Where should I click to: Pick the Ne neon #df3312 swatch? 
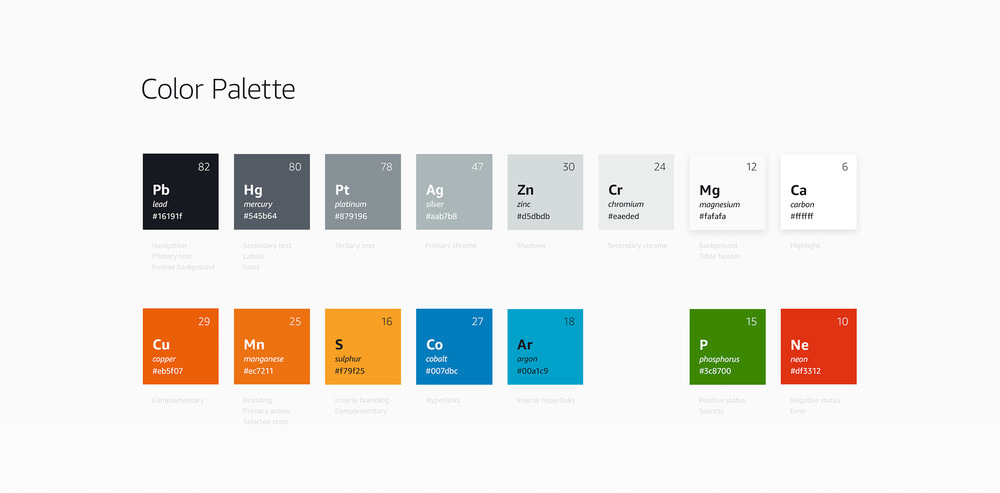(x=819, y=346)
